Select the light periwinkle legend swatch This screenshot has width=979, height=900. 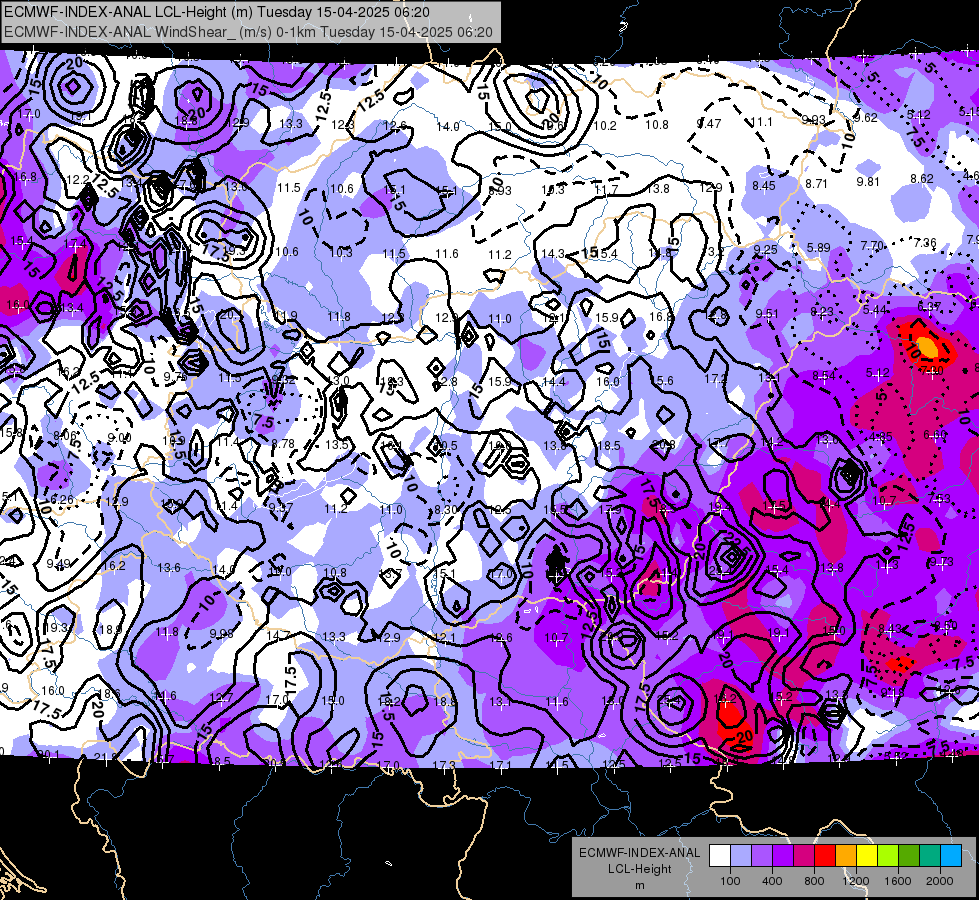point(741,856)
